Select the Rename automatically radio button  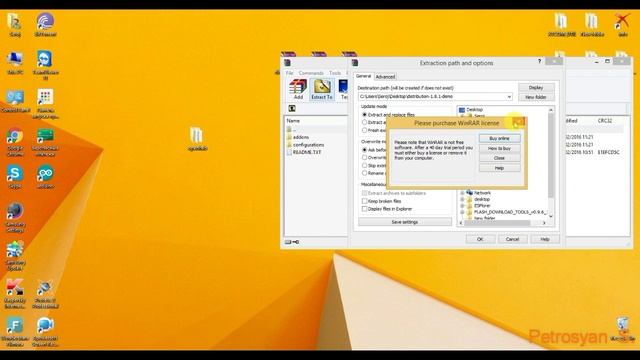pyautogui.click(x=364, y=173)
